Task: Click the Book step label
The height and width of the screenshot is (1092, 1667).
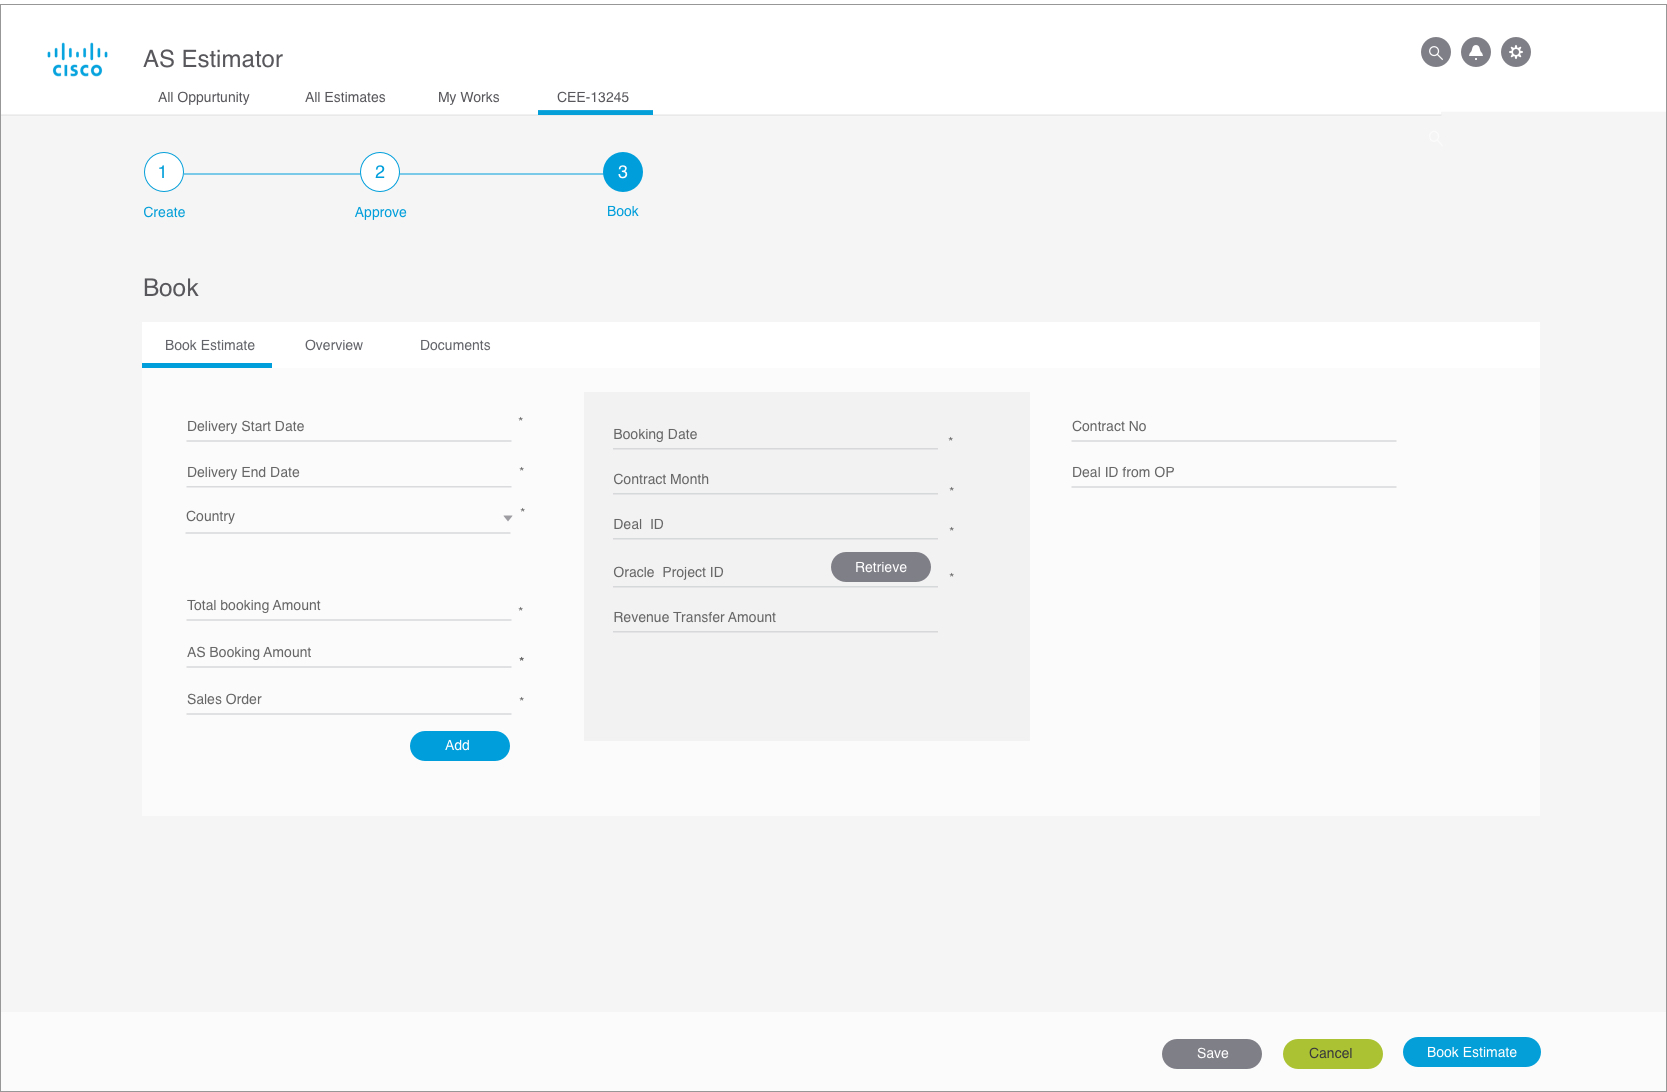Action: tap(622, 211)
